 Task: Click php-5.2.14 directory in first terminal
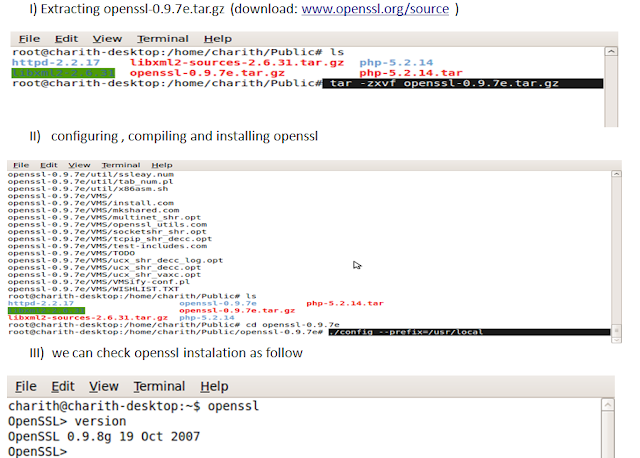[x=396, y=62]
